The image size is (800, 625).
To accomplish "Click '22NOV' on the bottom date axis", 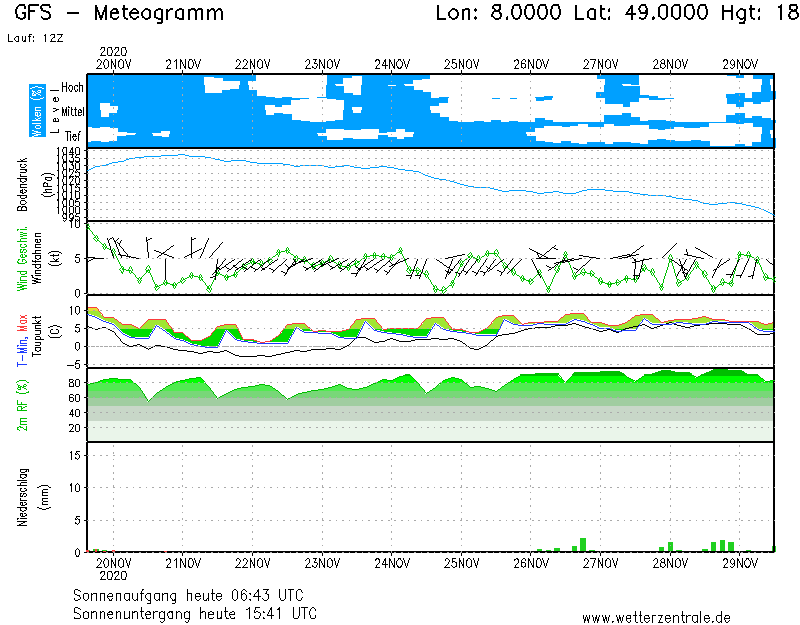I will (253, 564).
